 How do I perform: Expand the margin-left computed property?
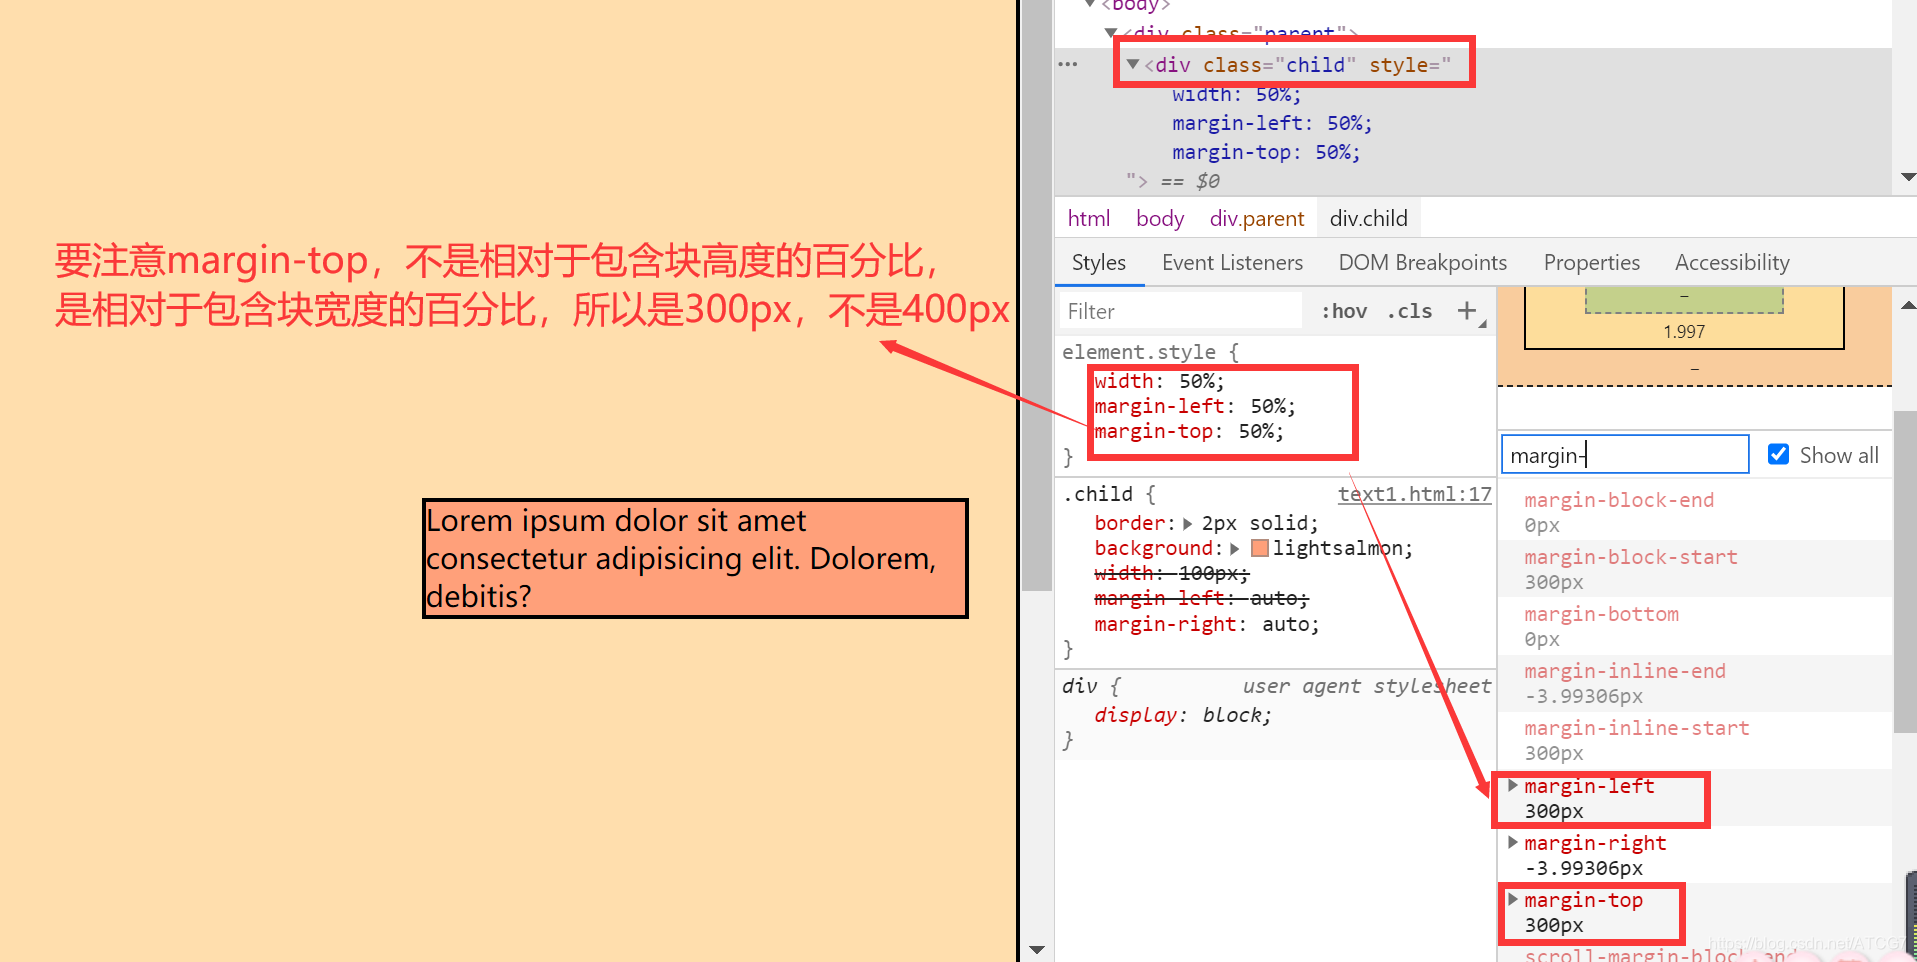(x=1513, y=786)
